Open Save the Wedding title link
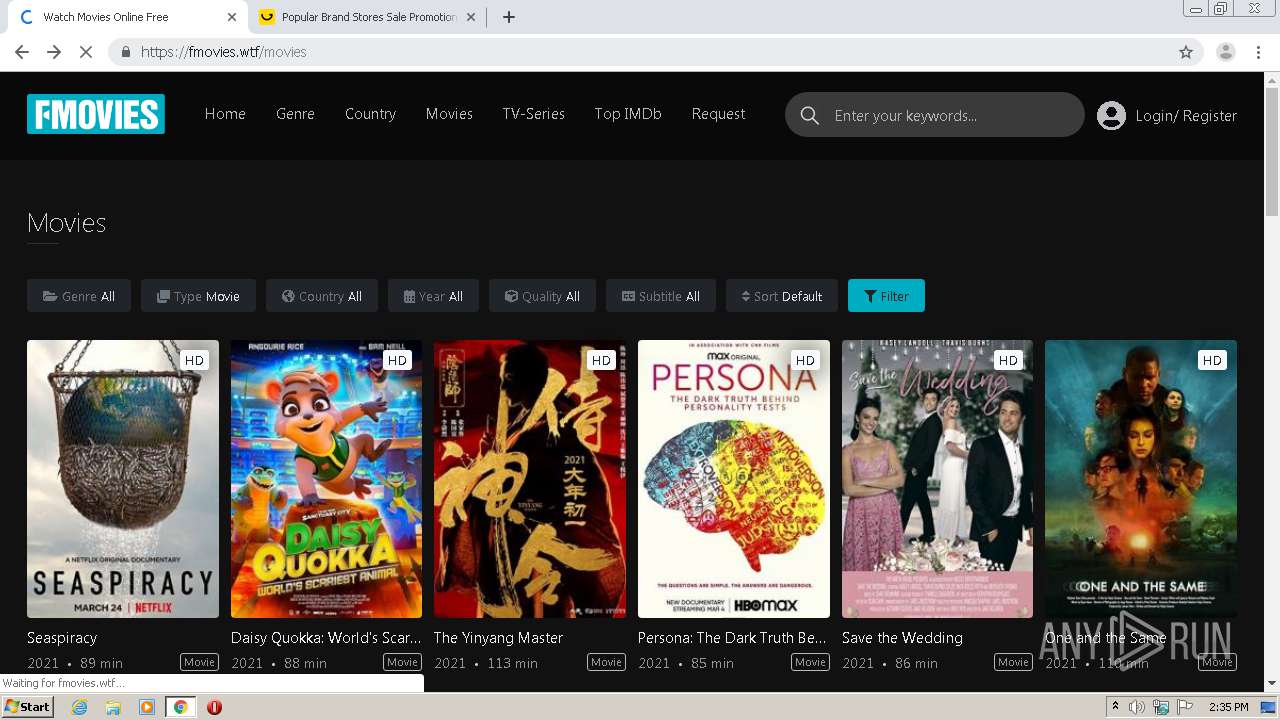Image resolution: width=1280 pixels, height=720 pixels. (x=902, y=638)
